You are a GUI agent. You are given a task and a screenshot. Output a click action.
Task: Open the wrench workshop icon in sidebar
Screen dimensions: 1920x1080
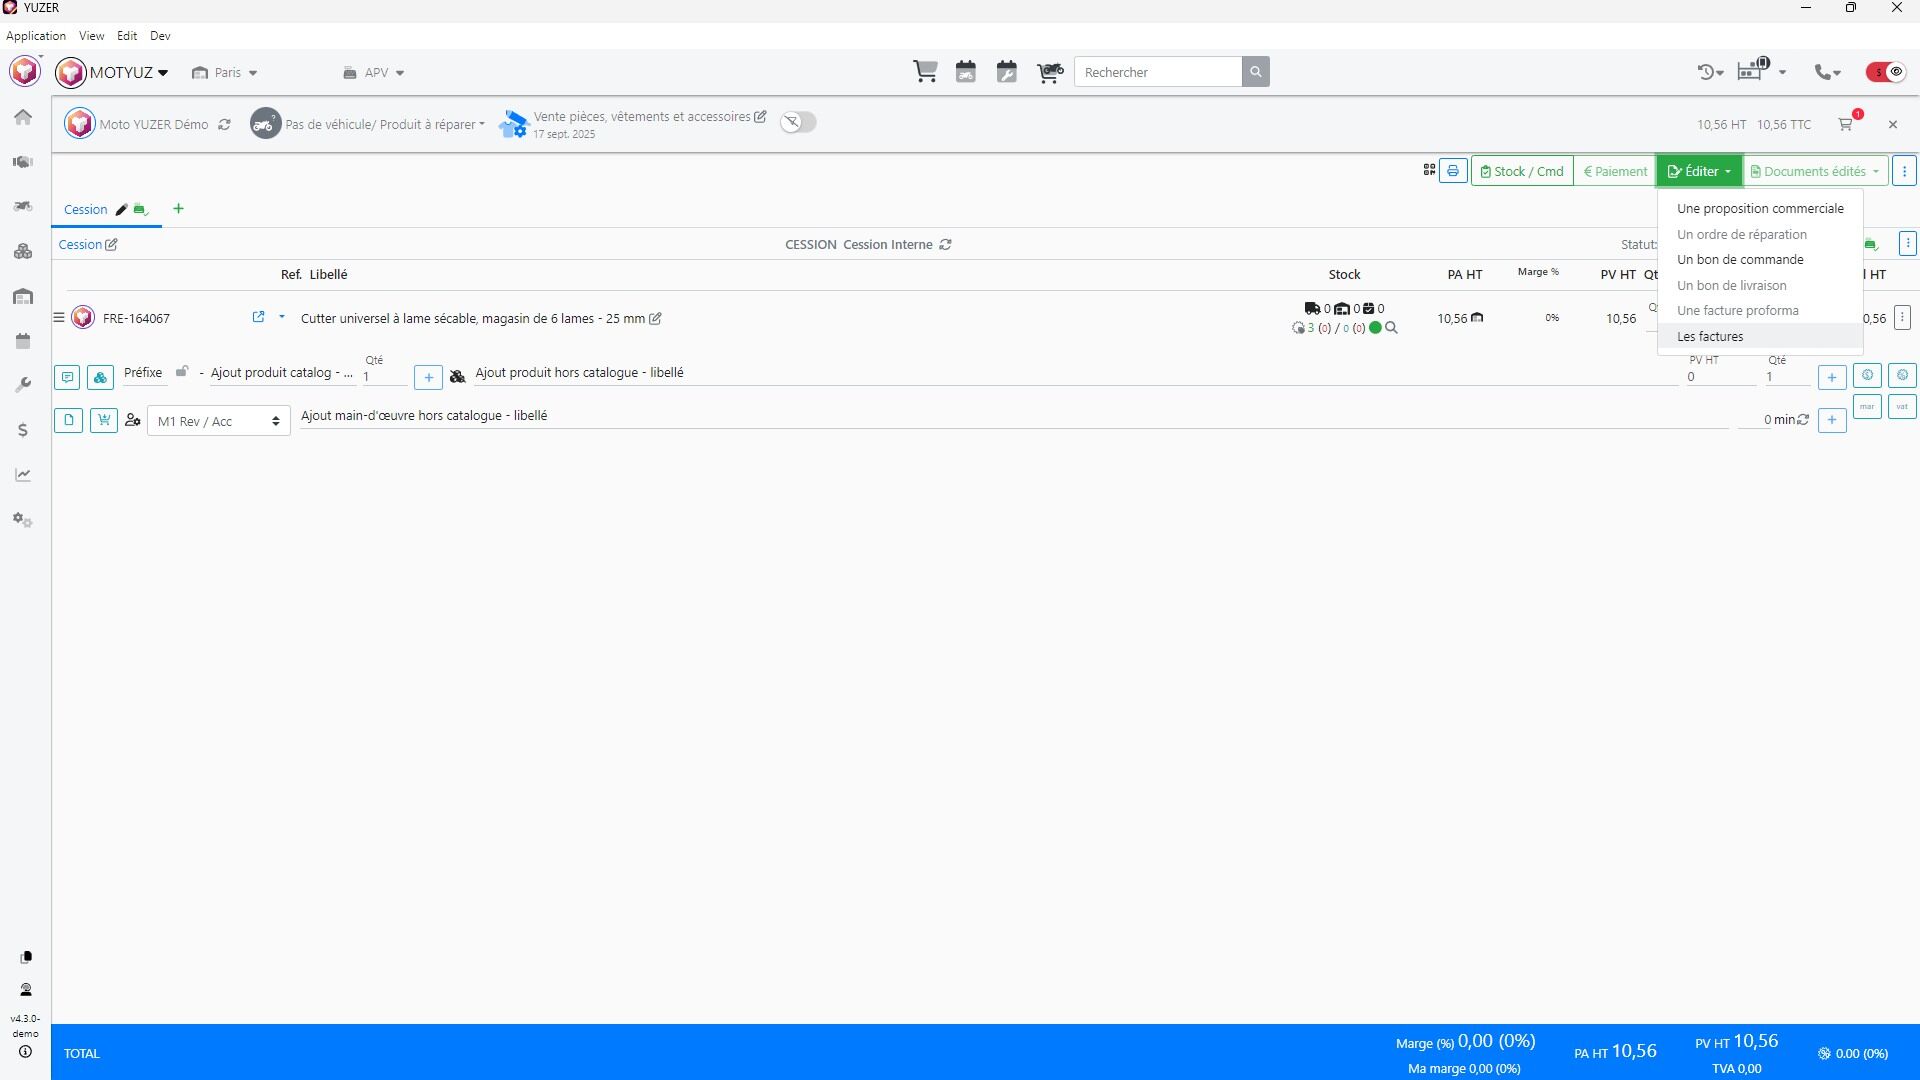click(x=23, y=385)
